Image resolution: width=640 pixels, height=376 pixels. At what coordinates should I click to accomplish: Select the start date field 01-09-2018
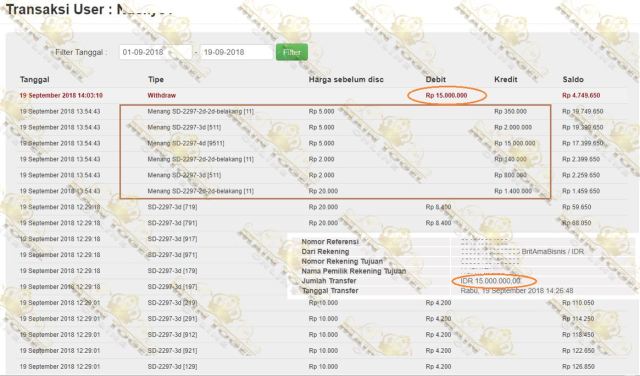pos(156,52)
